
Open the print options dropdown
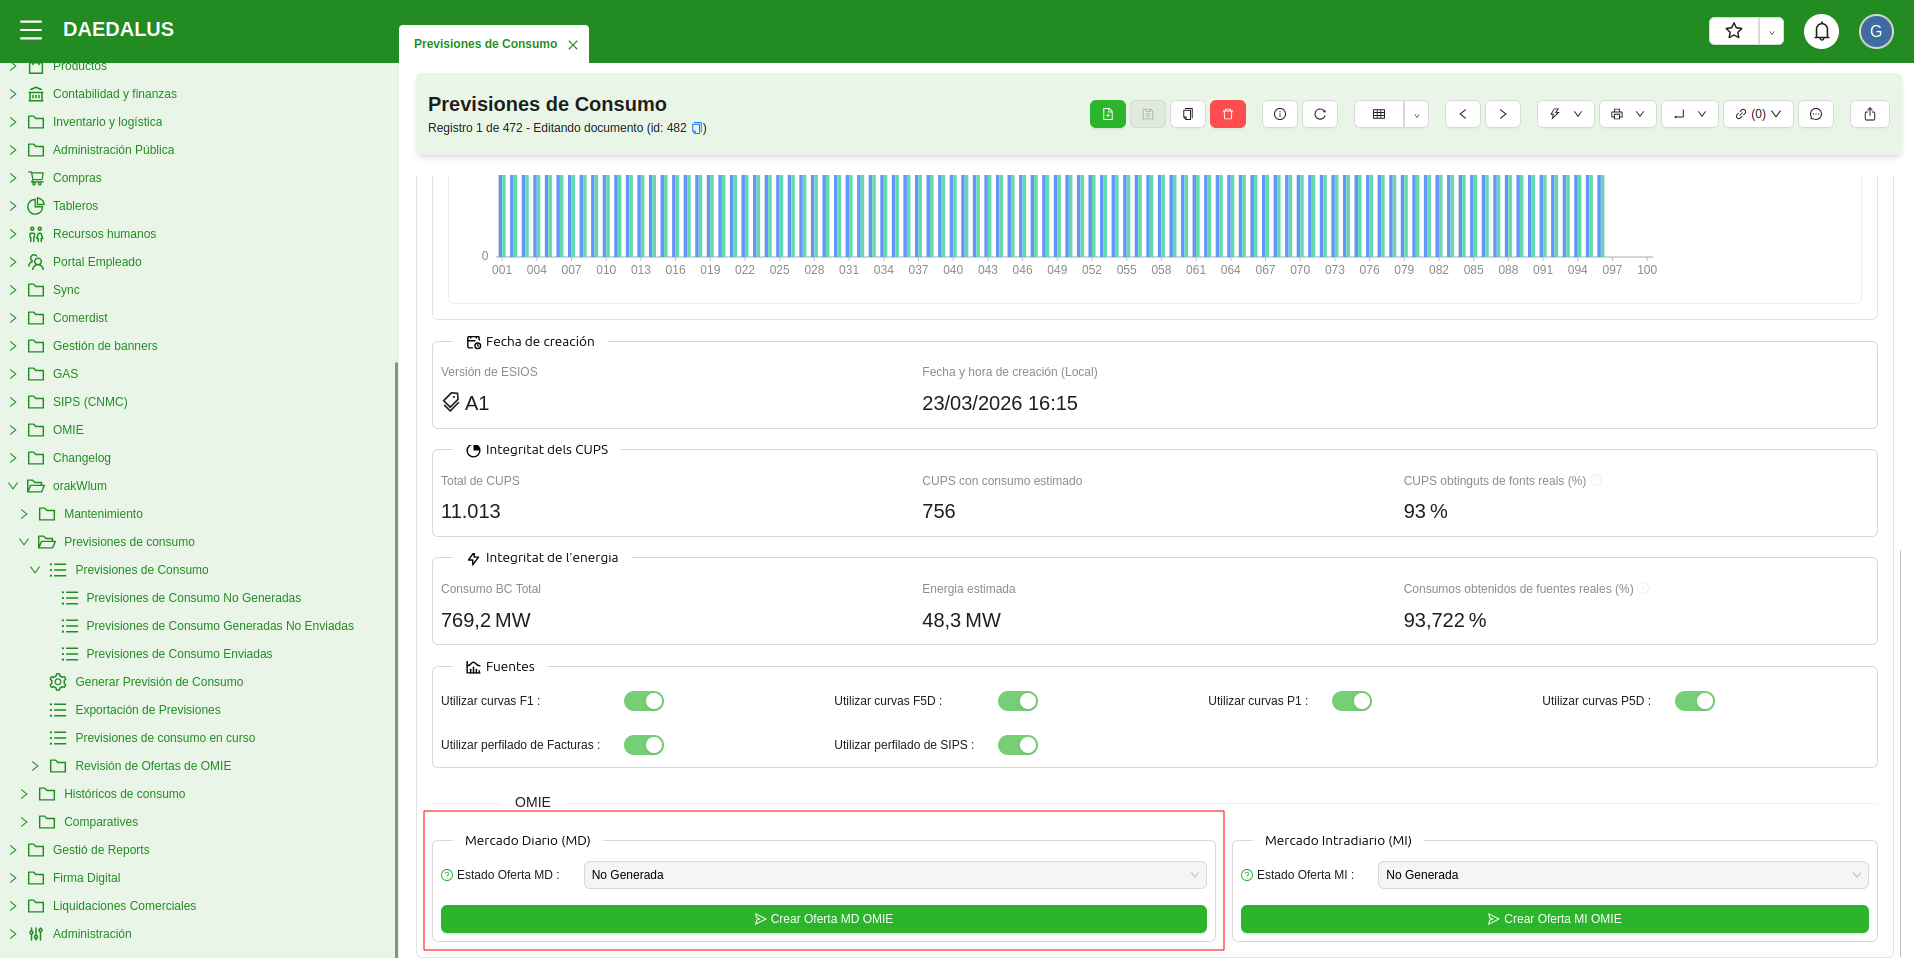point(1627,114)
